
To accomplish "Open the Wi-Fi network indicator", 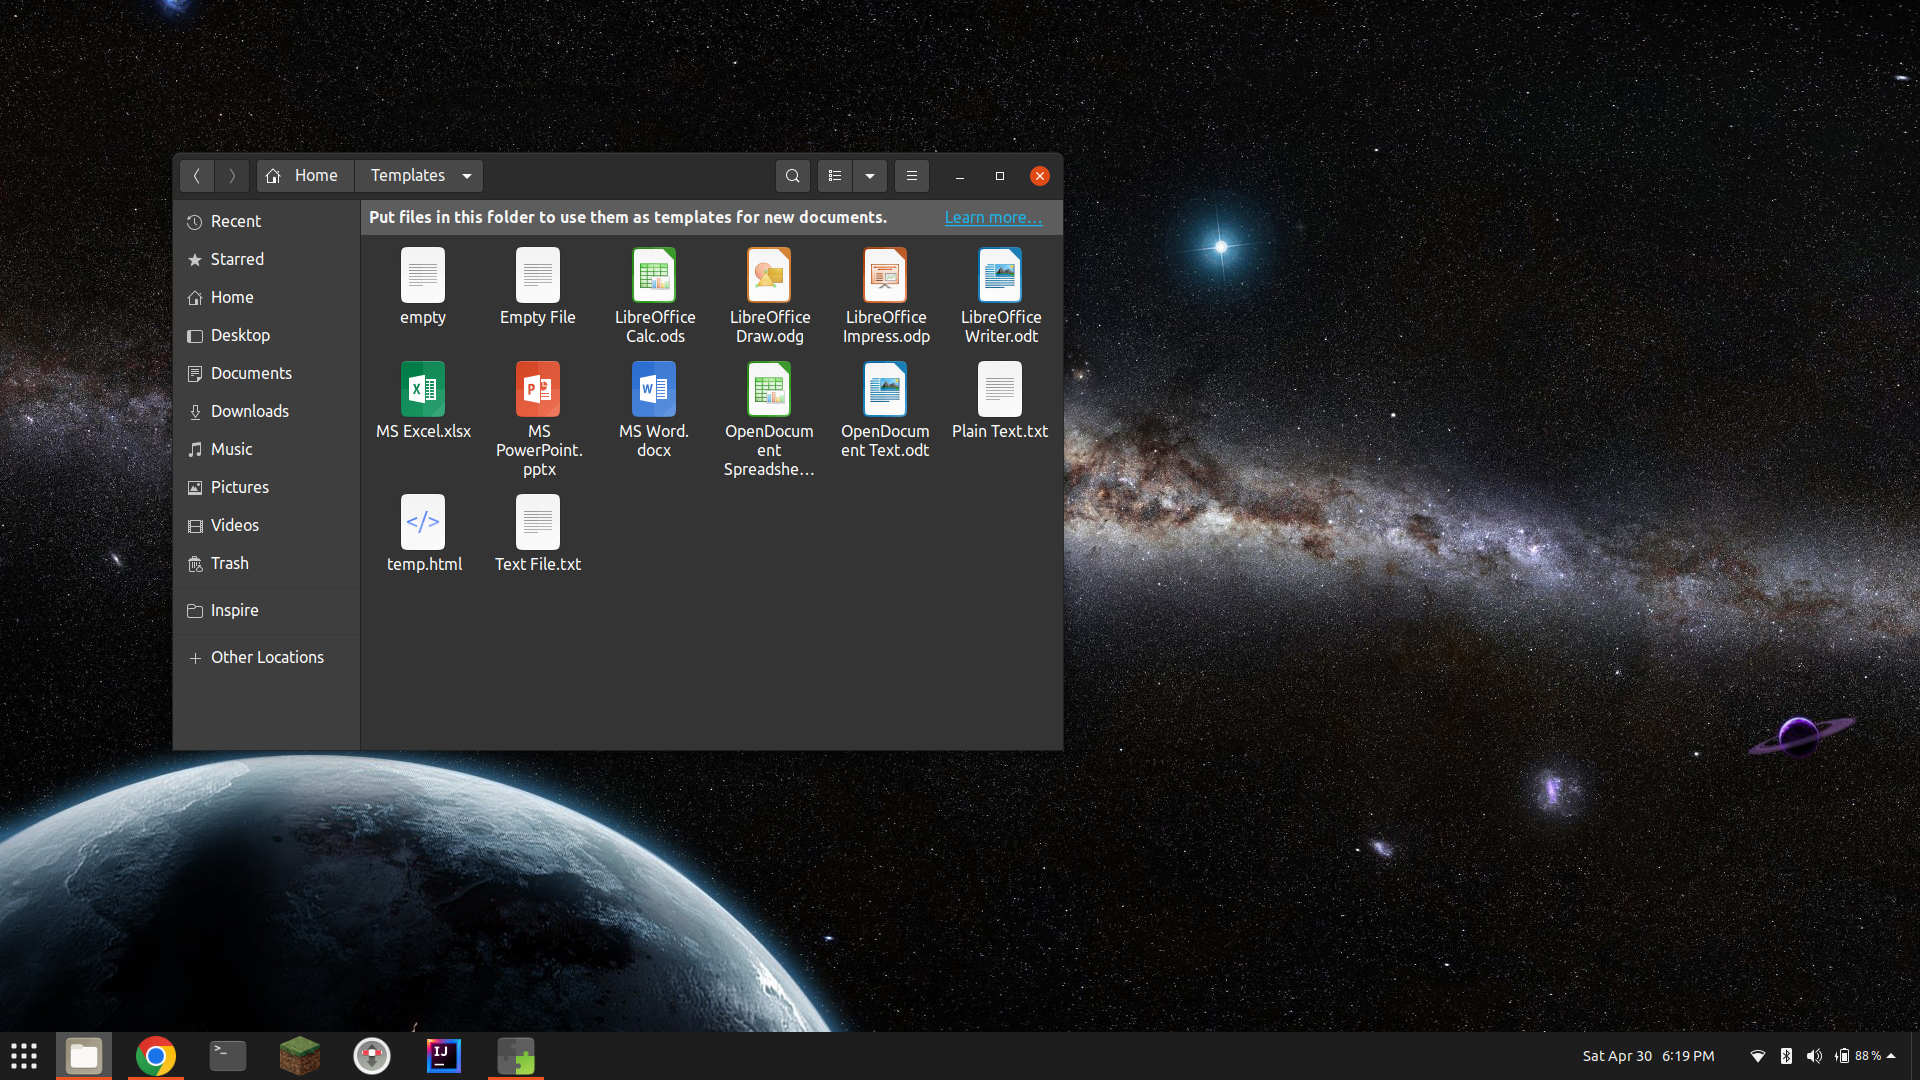I will pos(1758,1056).
